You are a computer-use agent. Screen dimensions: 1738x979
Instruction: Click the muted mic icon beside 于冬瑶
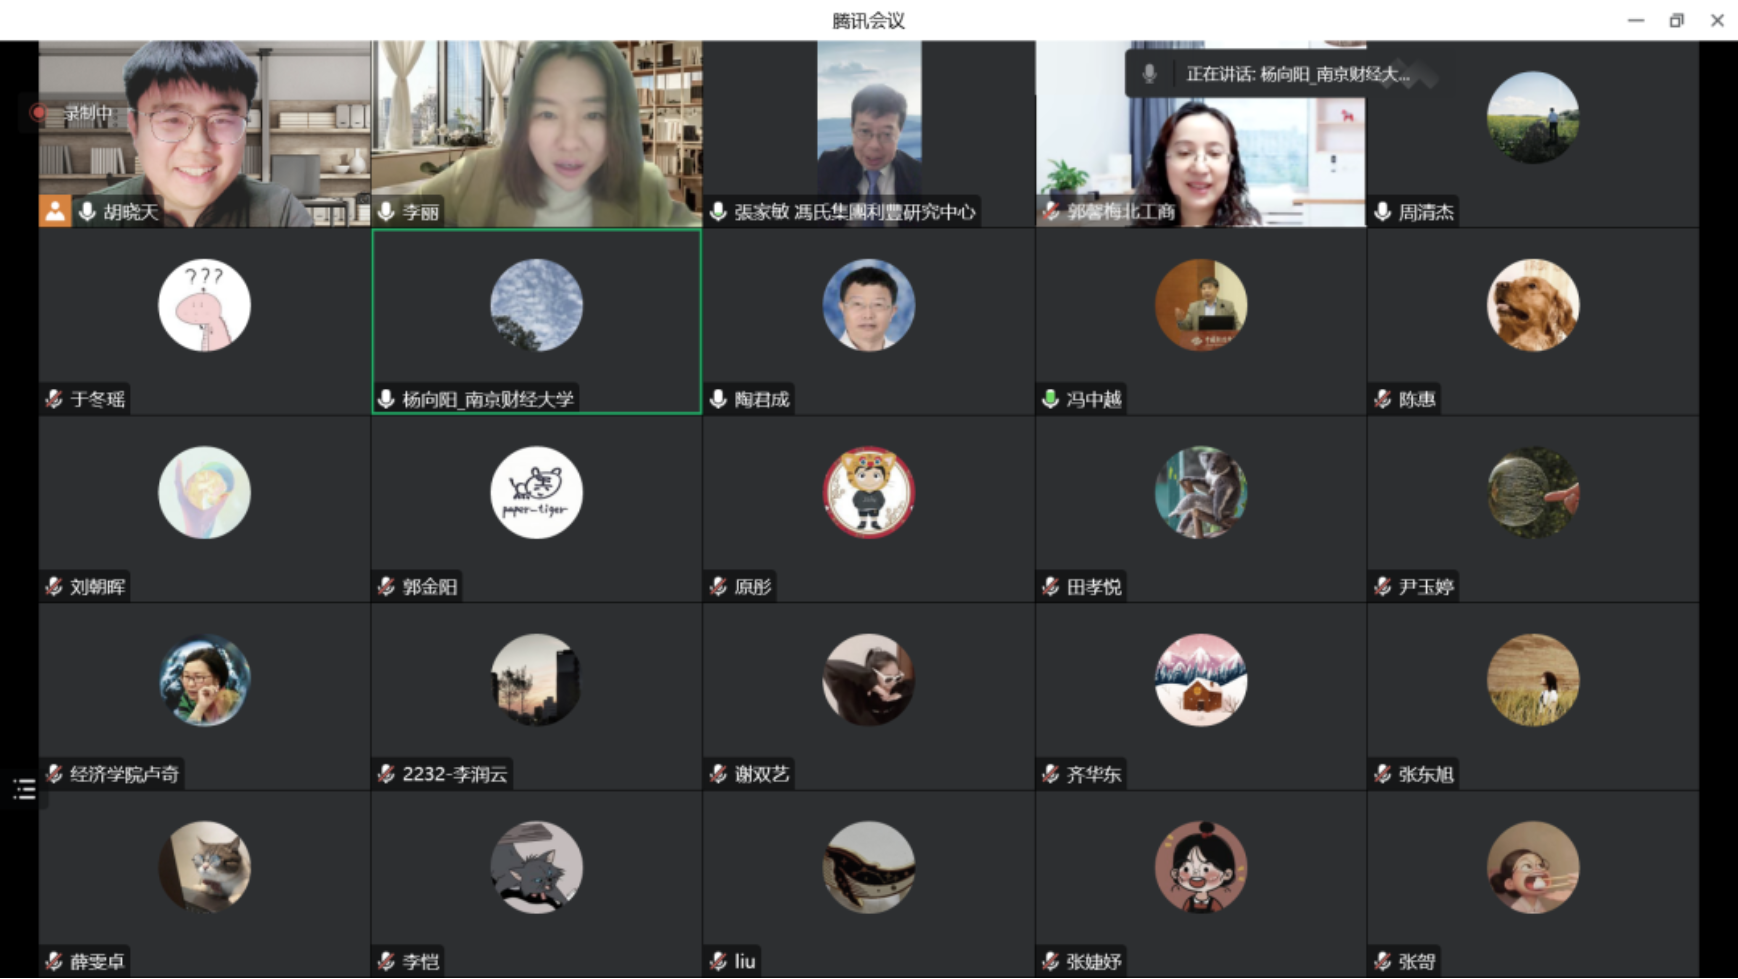pyautogui.click(x=54, y=399)
